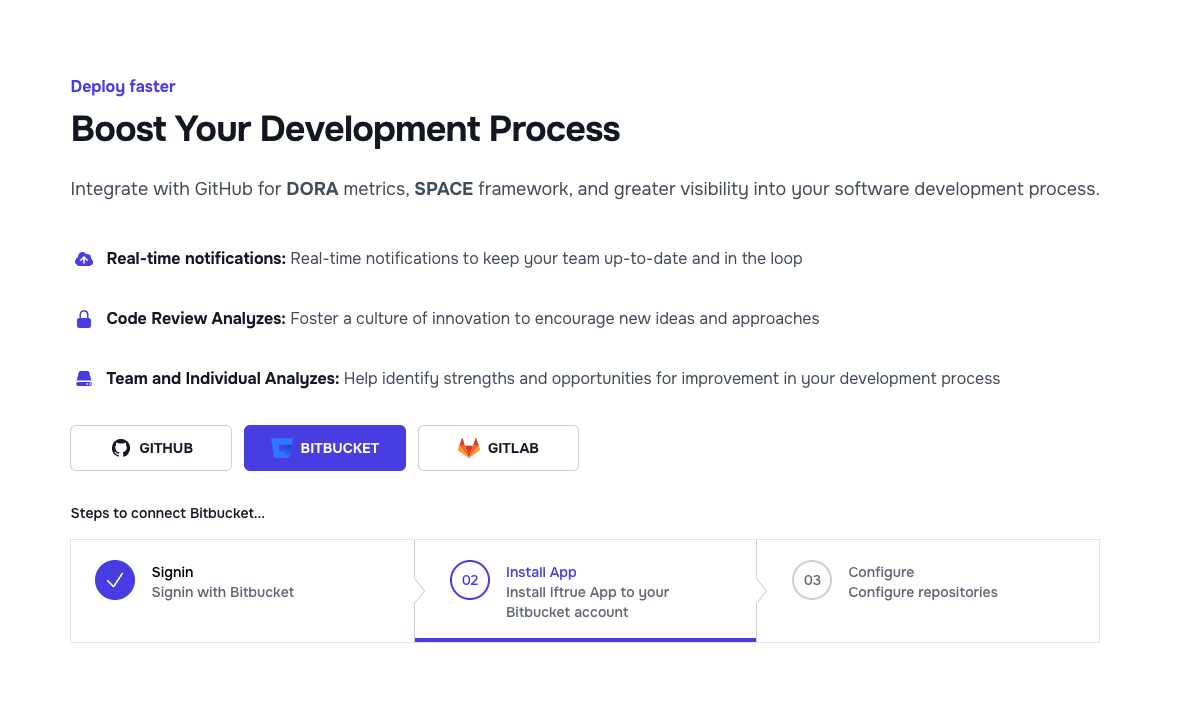
Task: Click the GitLab fox logo icon
Action: (469, 448)
